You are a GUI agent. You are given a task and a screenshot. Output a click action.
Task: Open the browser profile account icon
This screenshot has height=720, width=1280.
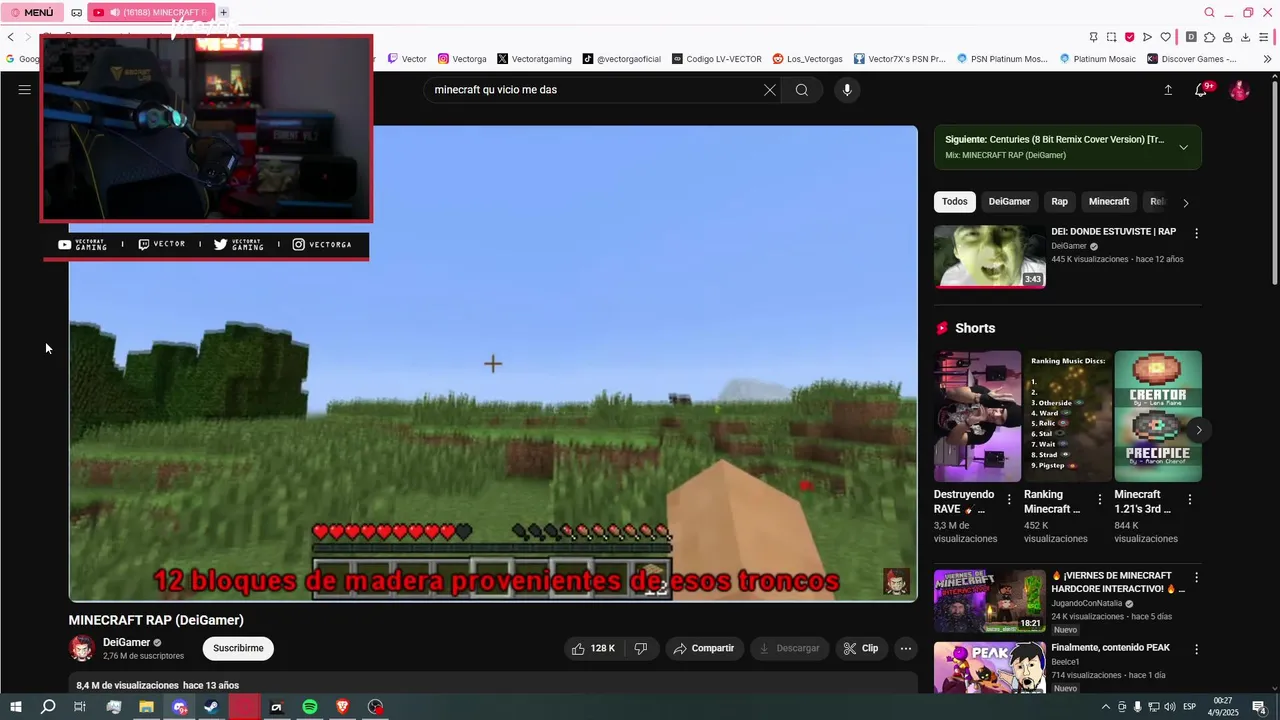(1227, 37)
